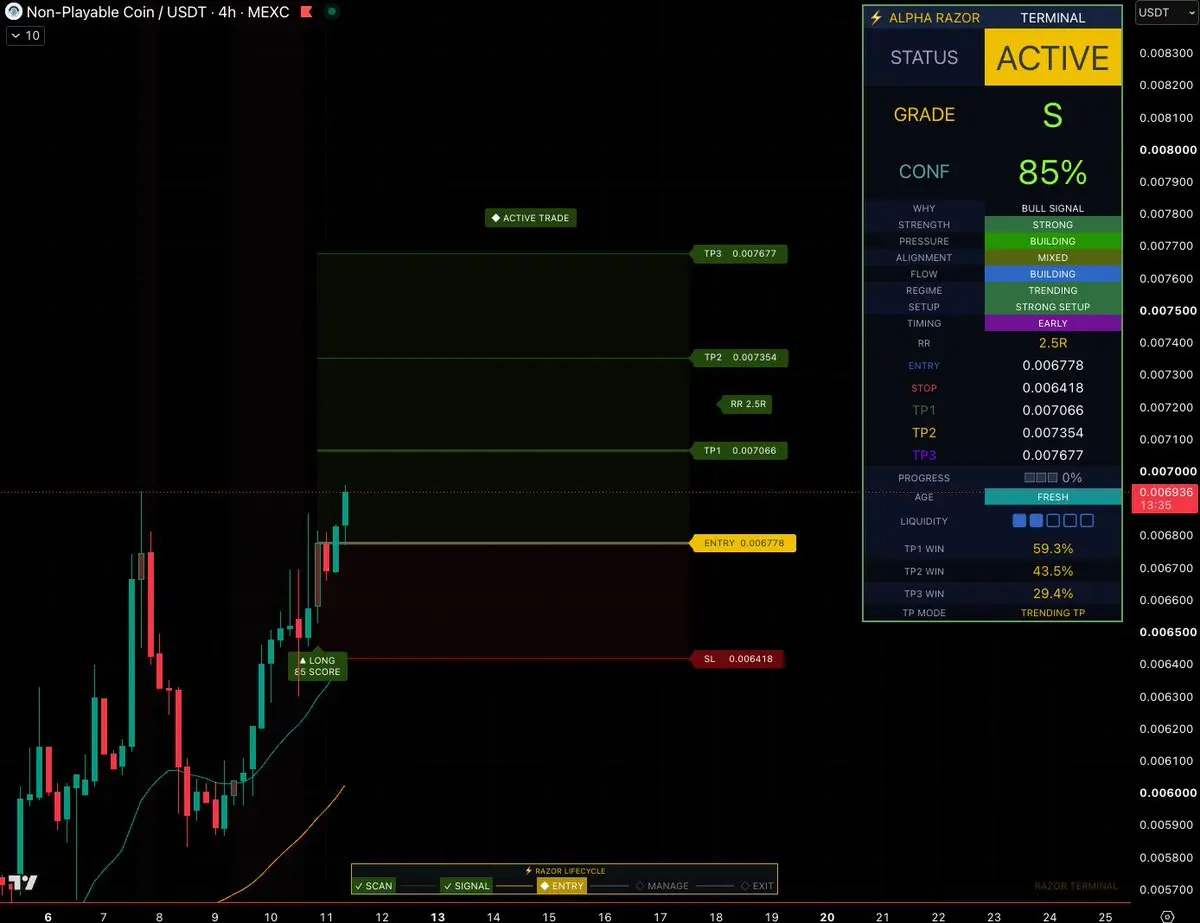The image size is (1200, 923).
Task: Click the terminal ENTRY value 0.006778
Action: (1053, 365)
